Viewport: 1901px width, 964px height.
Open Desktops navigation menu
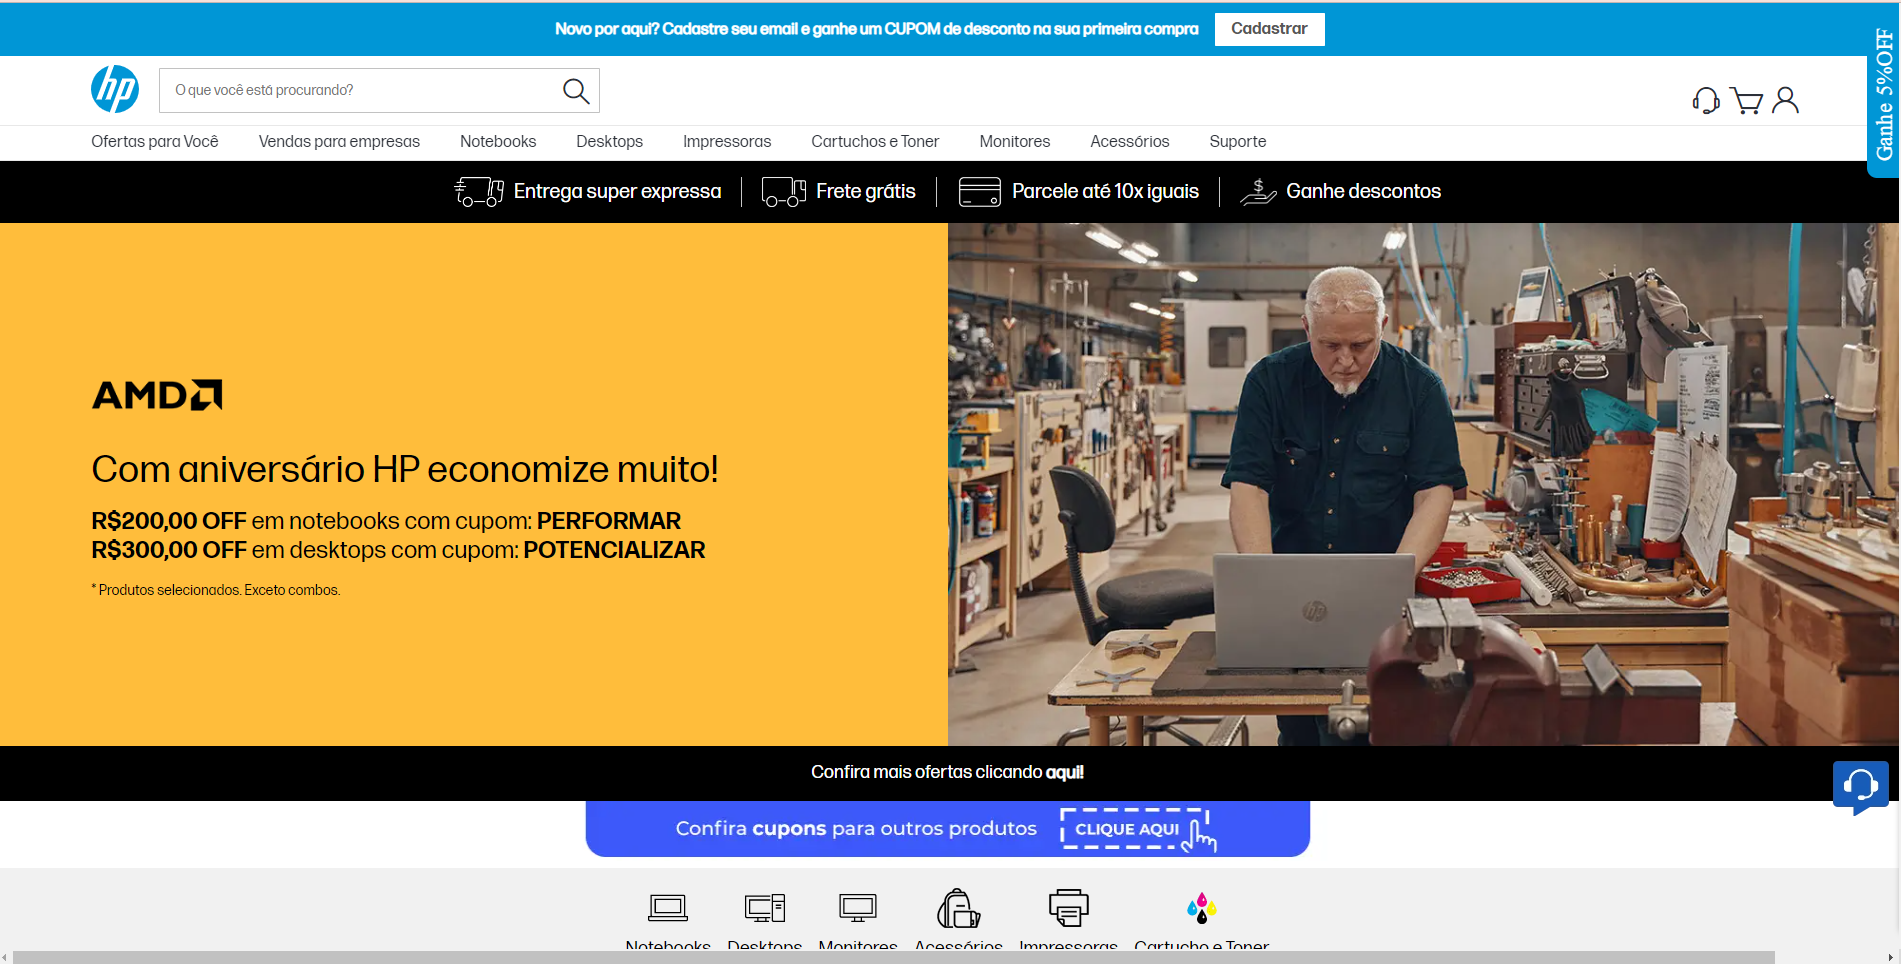[609, 142]
